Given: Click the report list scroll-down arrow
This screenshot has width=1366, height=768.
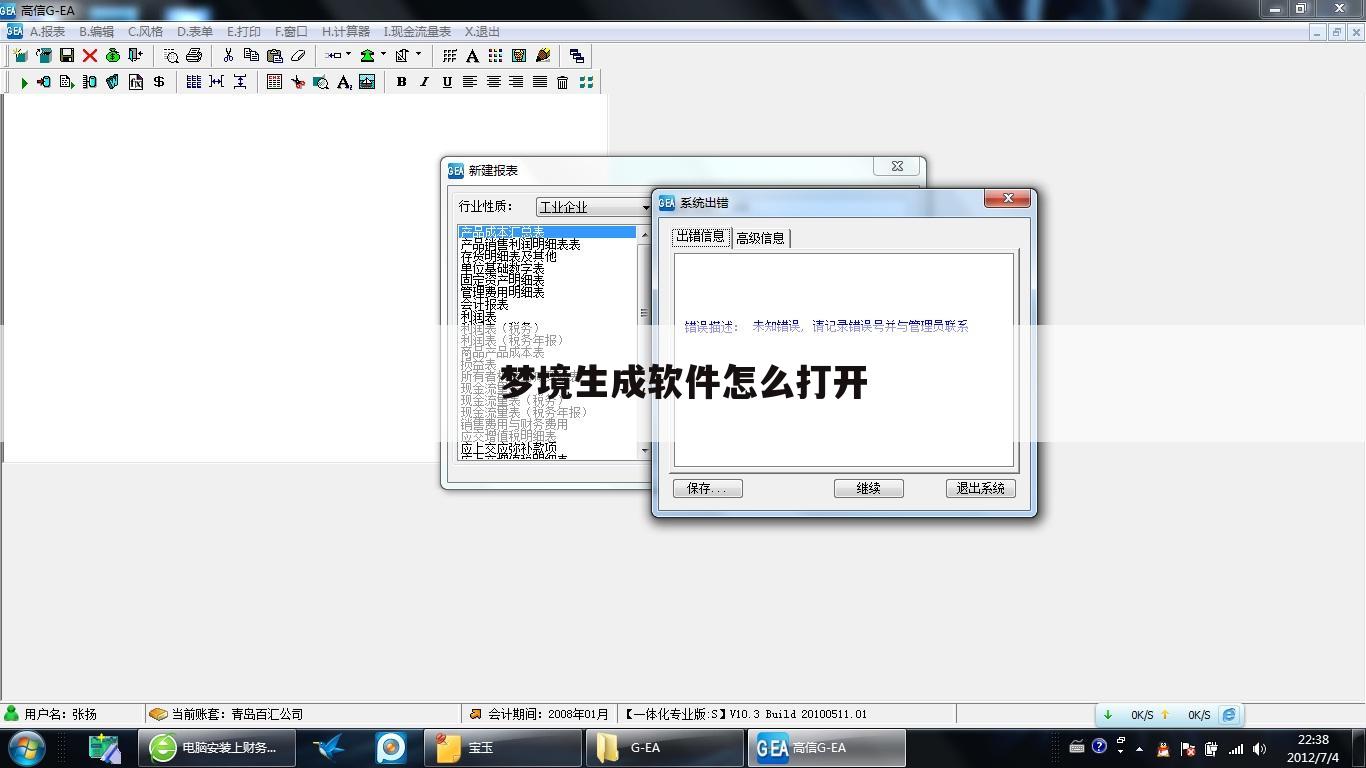Looking at the screenshot, I should pos(644,451).
